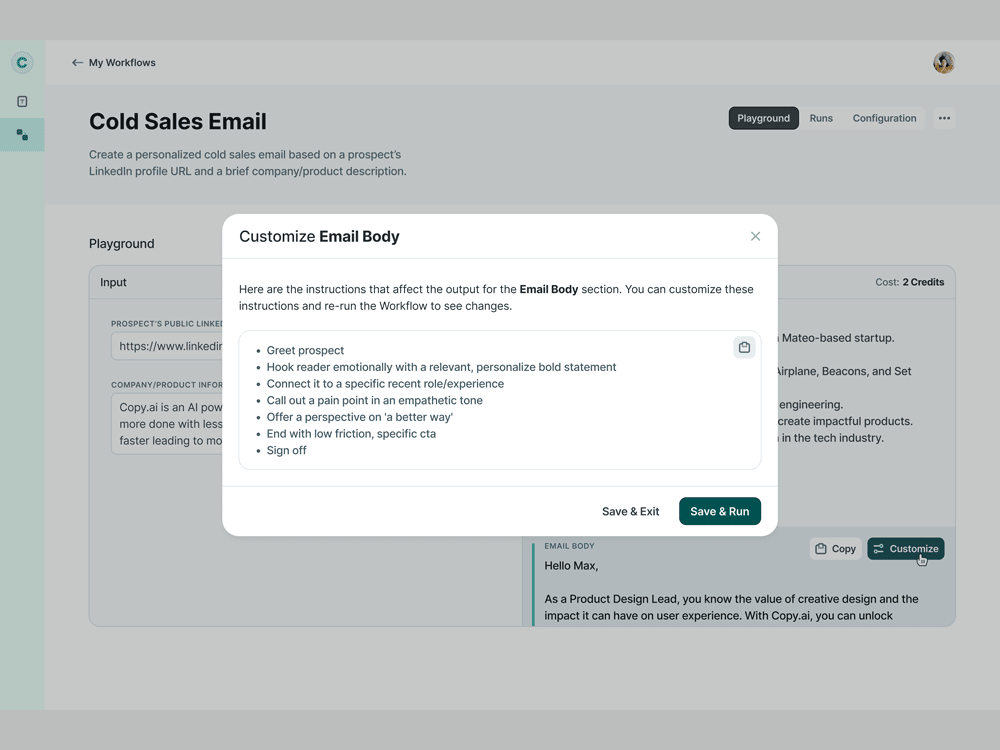Screen dimensions: 1000x750
Task: Click the company/product information text area
Action: point(167,423)
